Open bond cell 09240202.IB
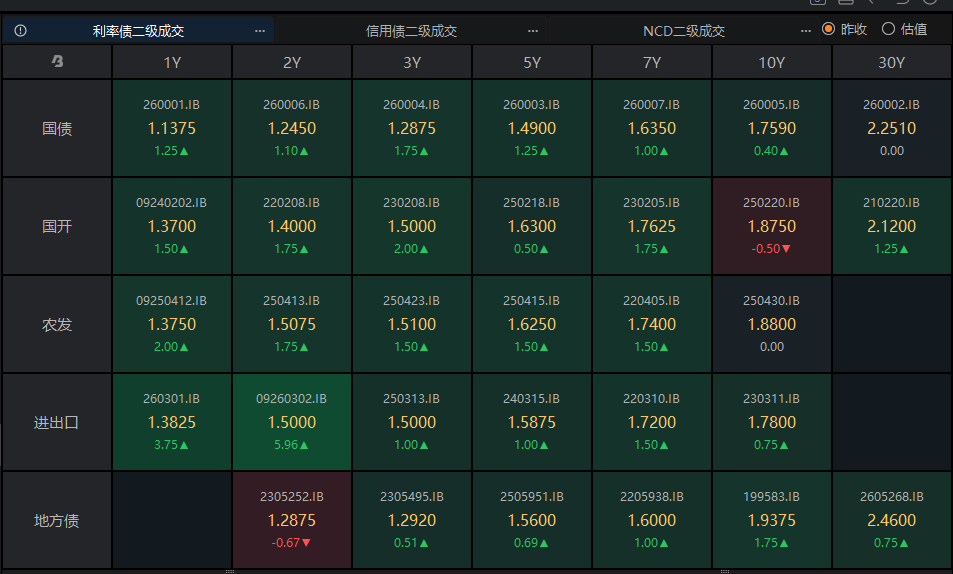The width and height of the screenshot is (953, 574). click(172, 226)
